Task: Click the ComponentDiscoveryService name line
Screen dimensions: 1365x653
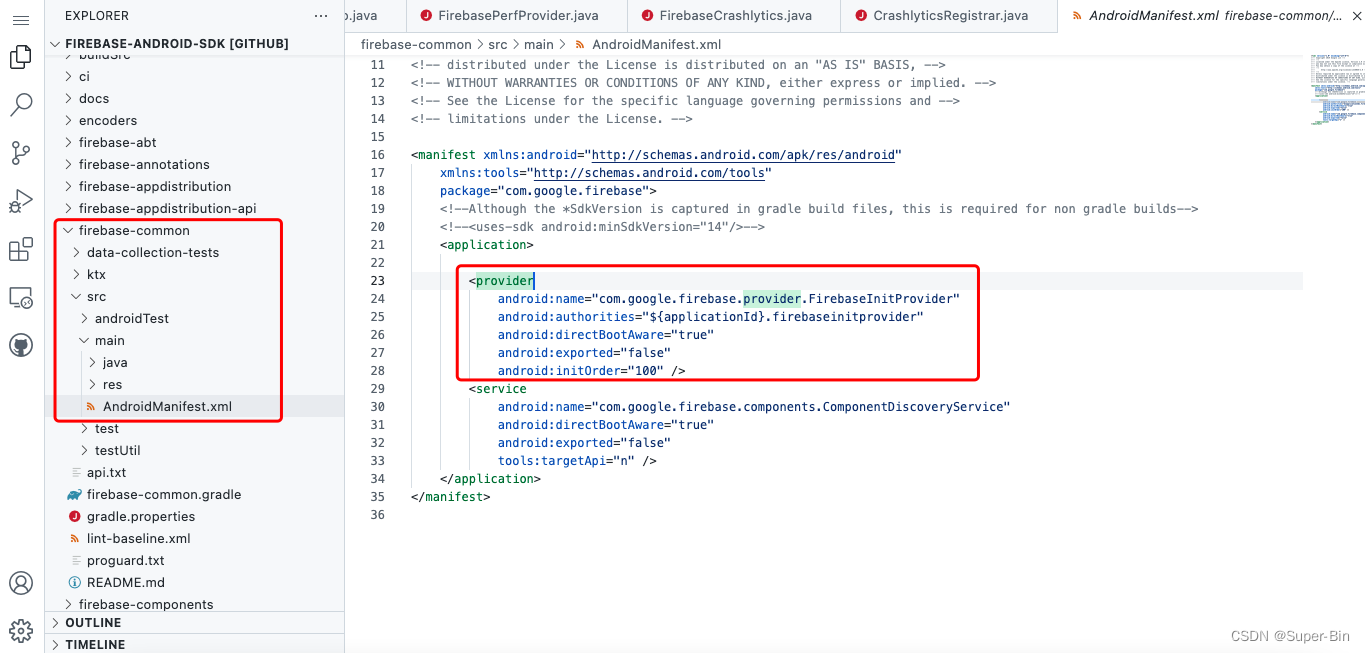Action: tap(754, 407)
